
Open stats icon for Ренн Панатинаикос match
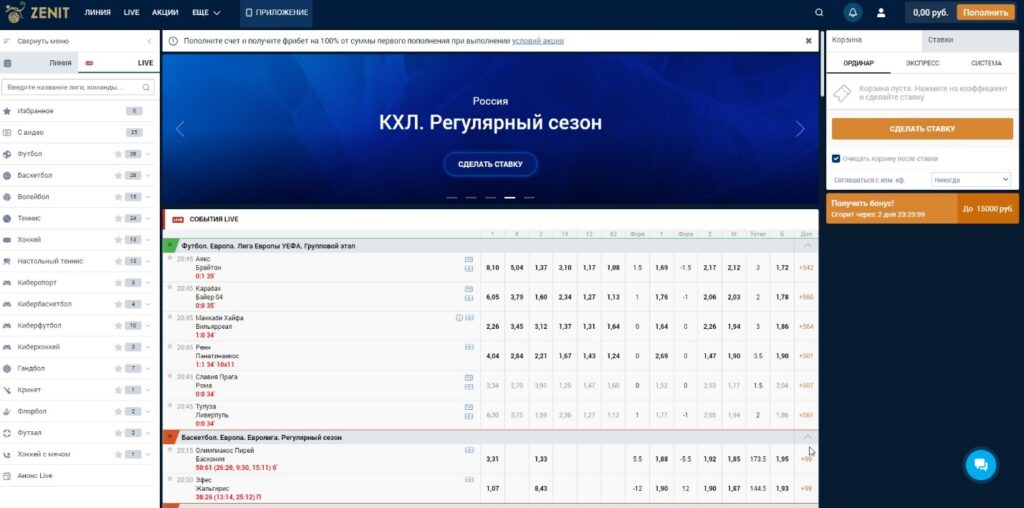469,347
